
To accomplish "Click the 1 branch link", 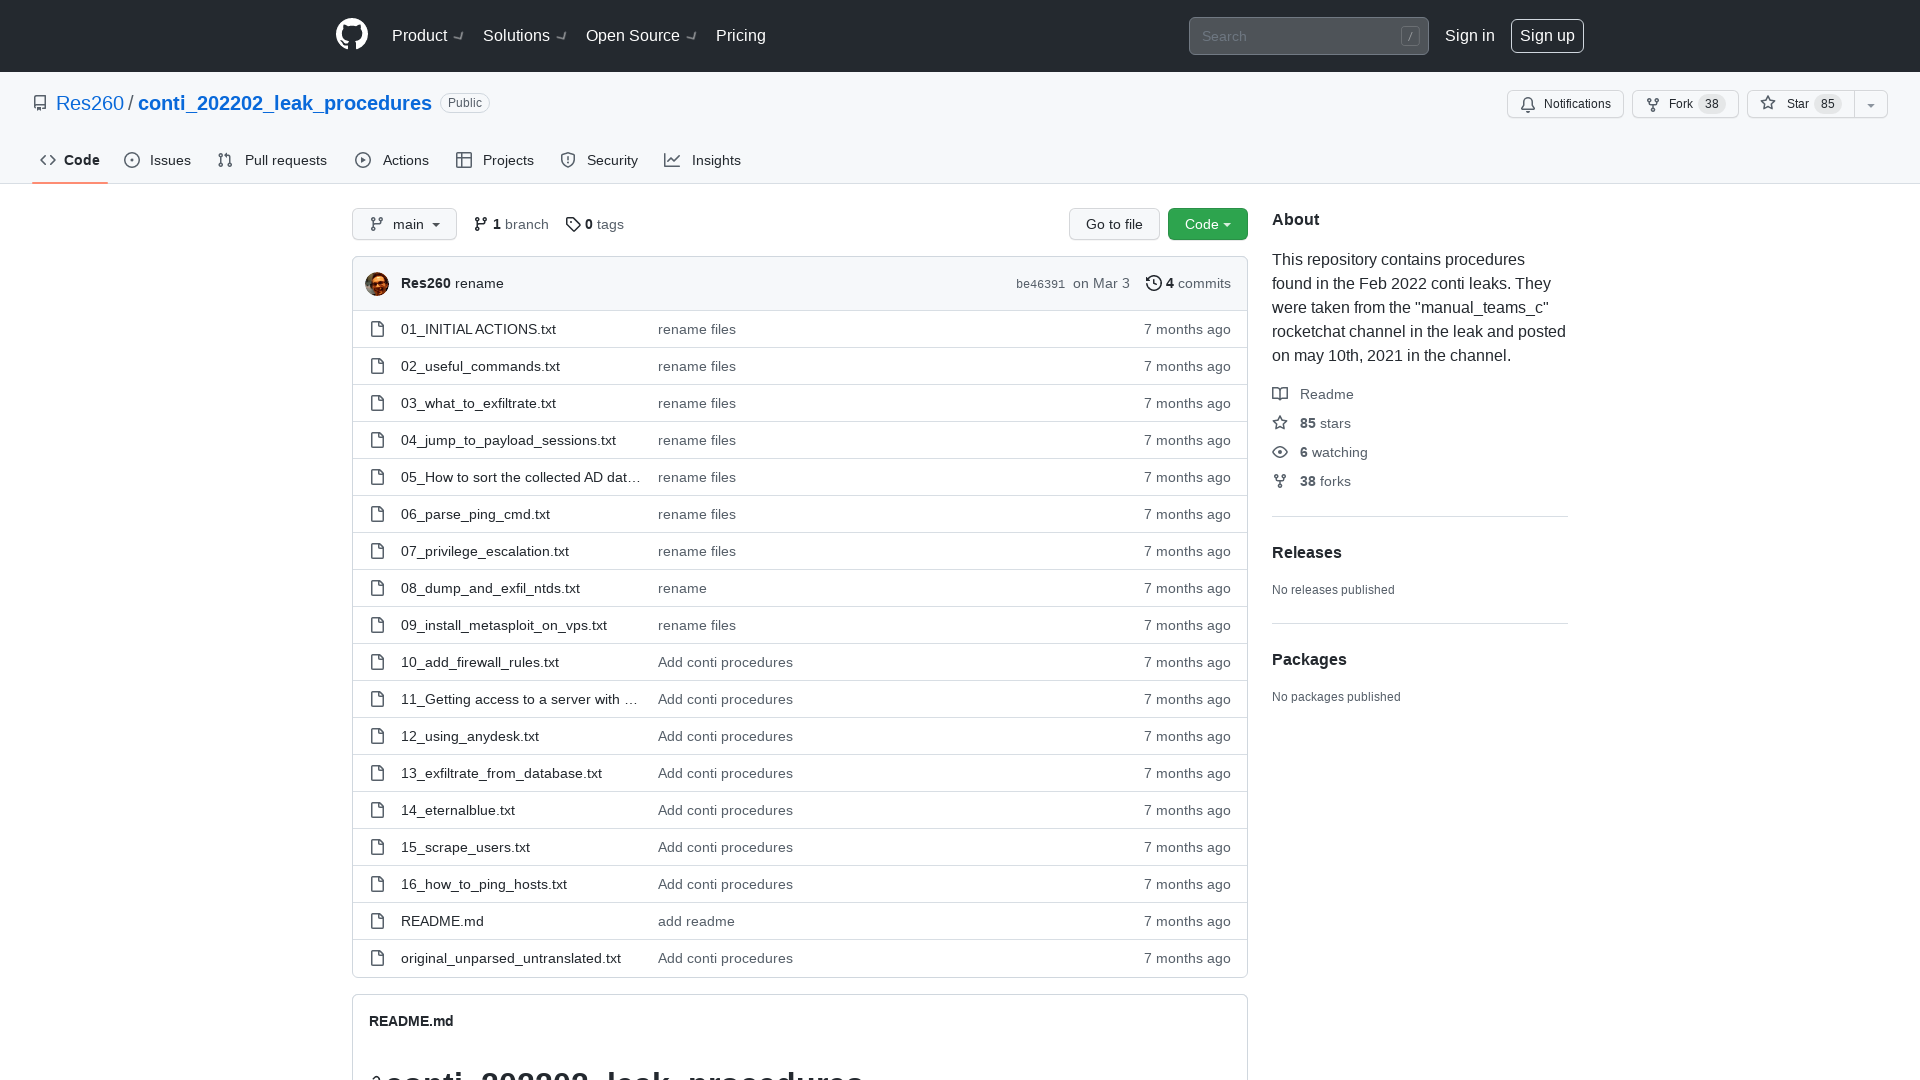I will [511, 224].
